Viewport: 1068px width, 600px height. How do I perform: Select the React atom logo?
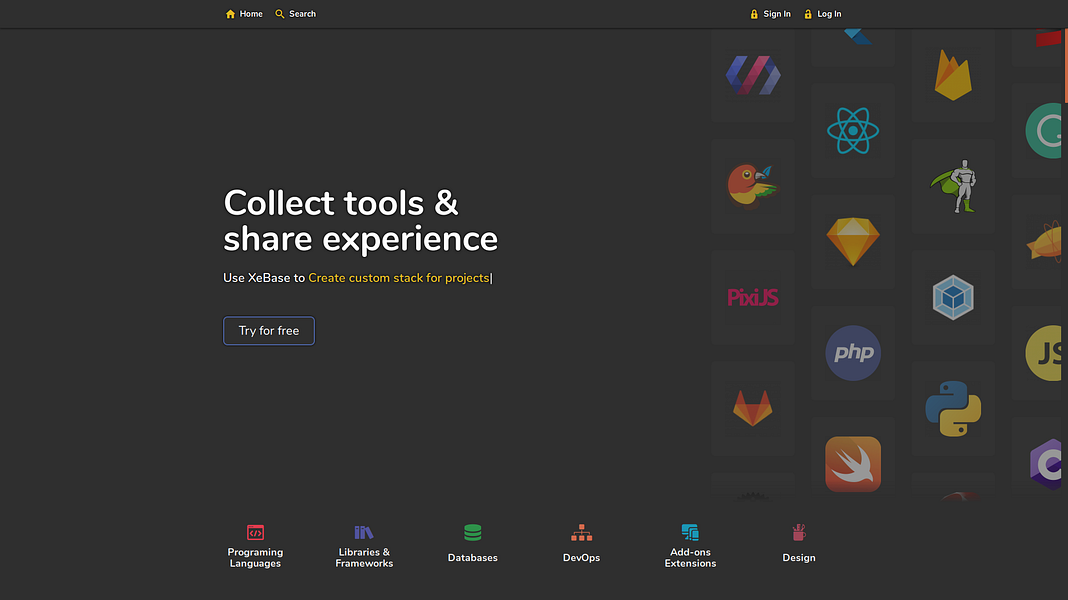tap(853, 131)
